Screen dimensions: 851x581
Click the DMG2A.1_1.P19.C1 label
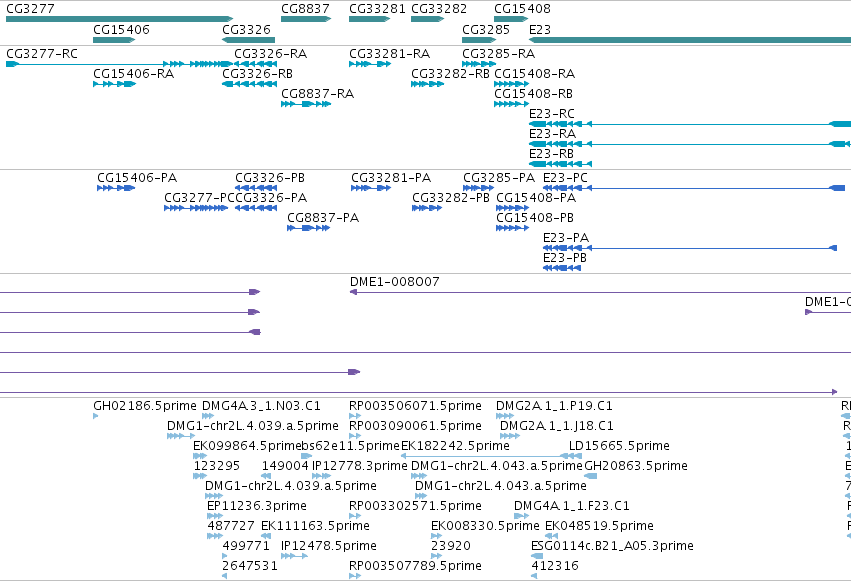(554, 406)
